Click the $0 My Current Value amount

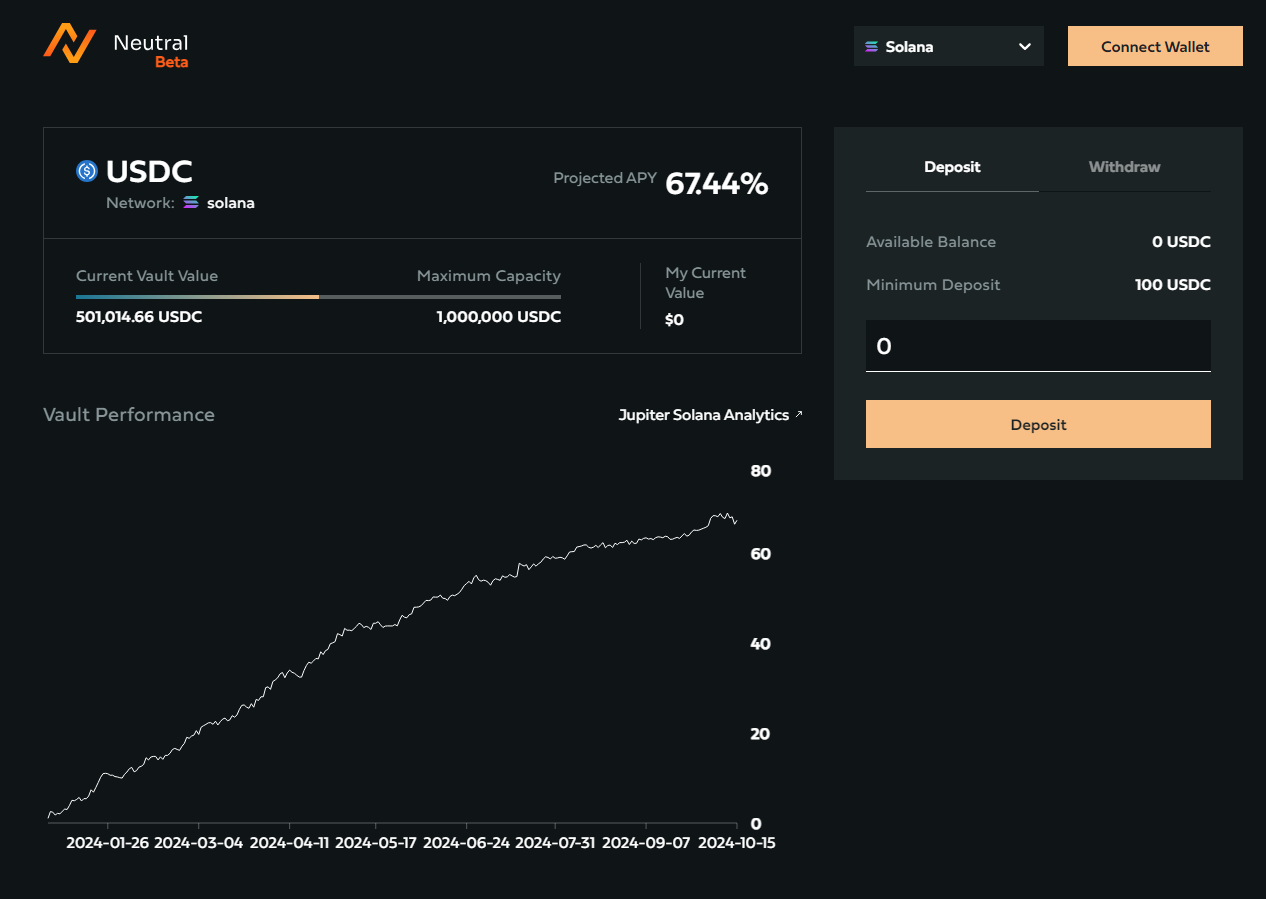[675, 320]
